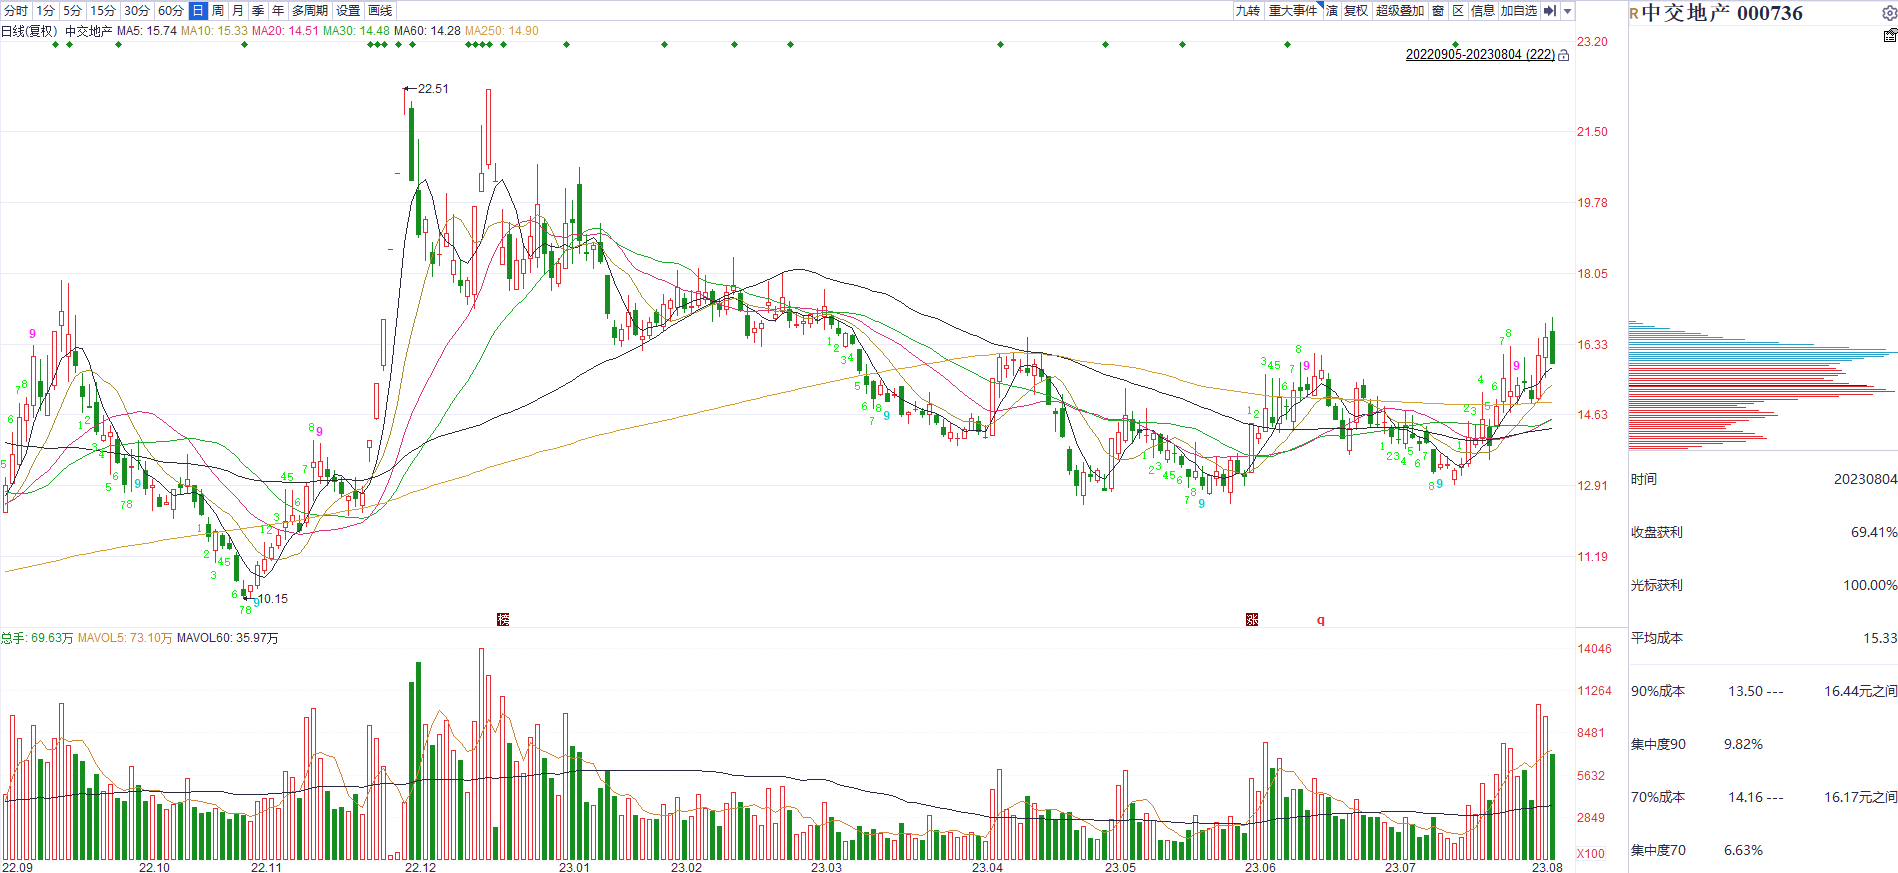
Task: Click the 22.12 date axis marker
Action: [x=420, y=867]
